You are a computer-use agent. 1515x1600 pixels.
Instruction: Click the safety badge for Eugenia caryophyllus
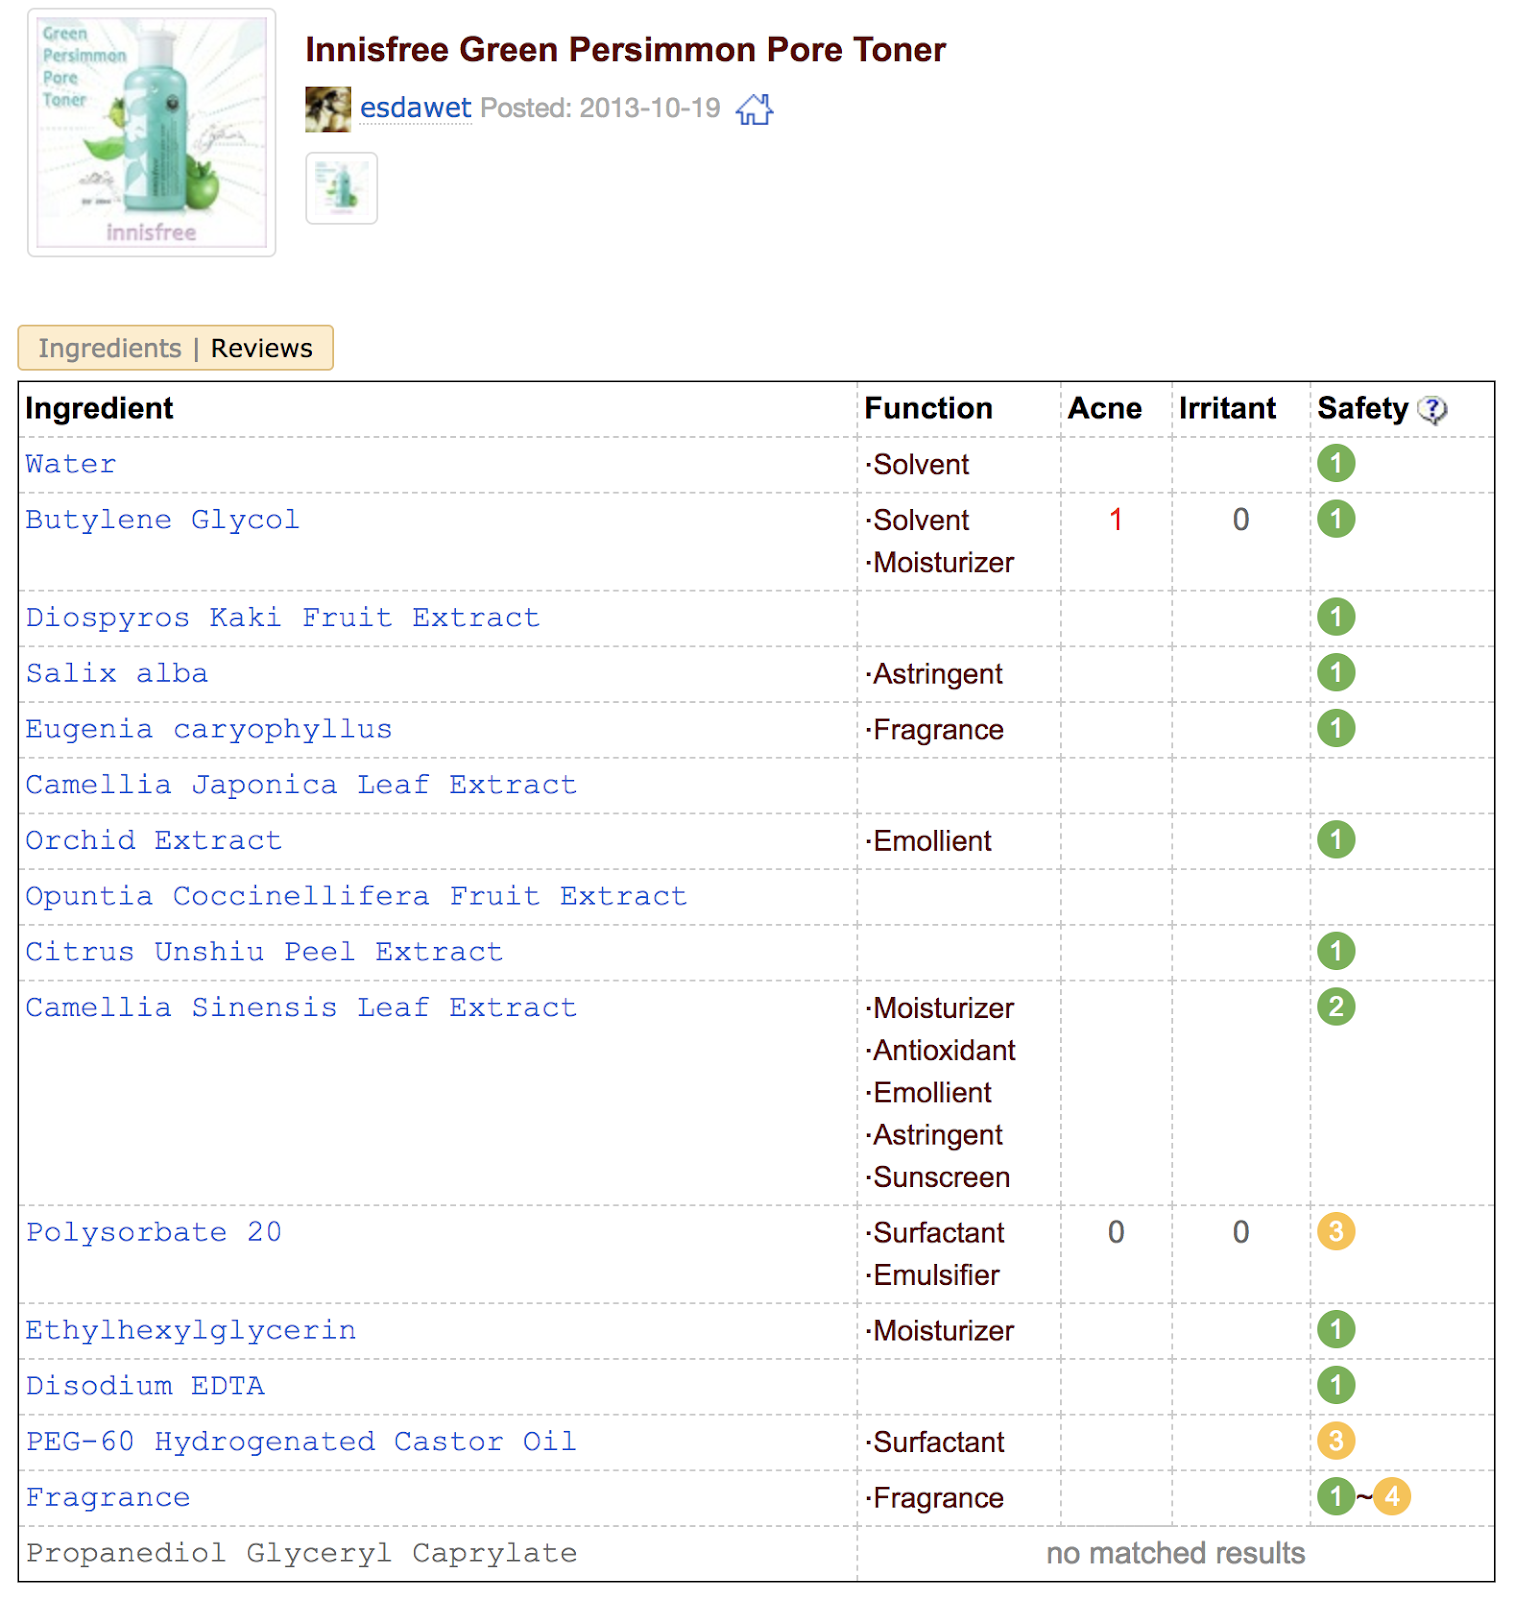pyautogui.click(x=1336, y=728)
